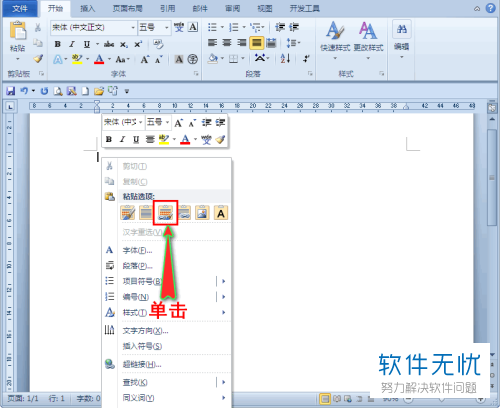Click the Picture paste option icon
Screen dimensions: 500x408
(x=202, y=213)
